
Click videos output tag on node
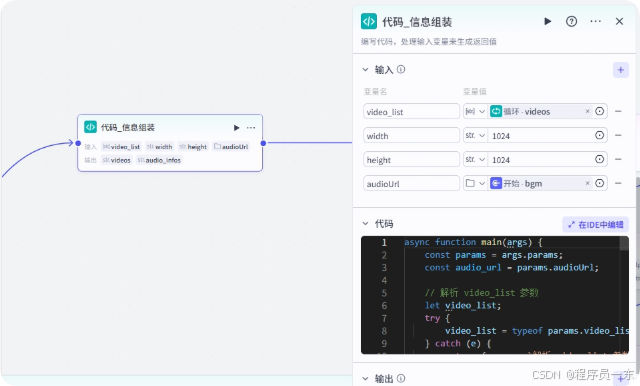pos(117,160)
